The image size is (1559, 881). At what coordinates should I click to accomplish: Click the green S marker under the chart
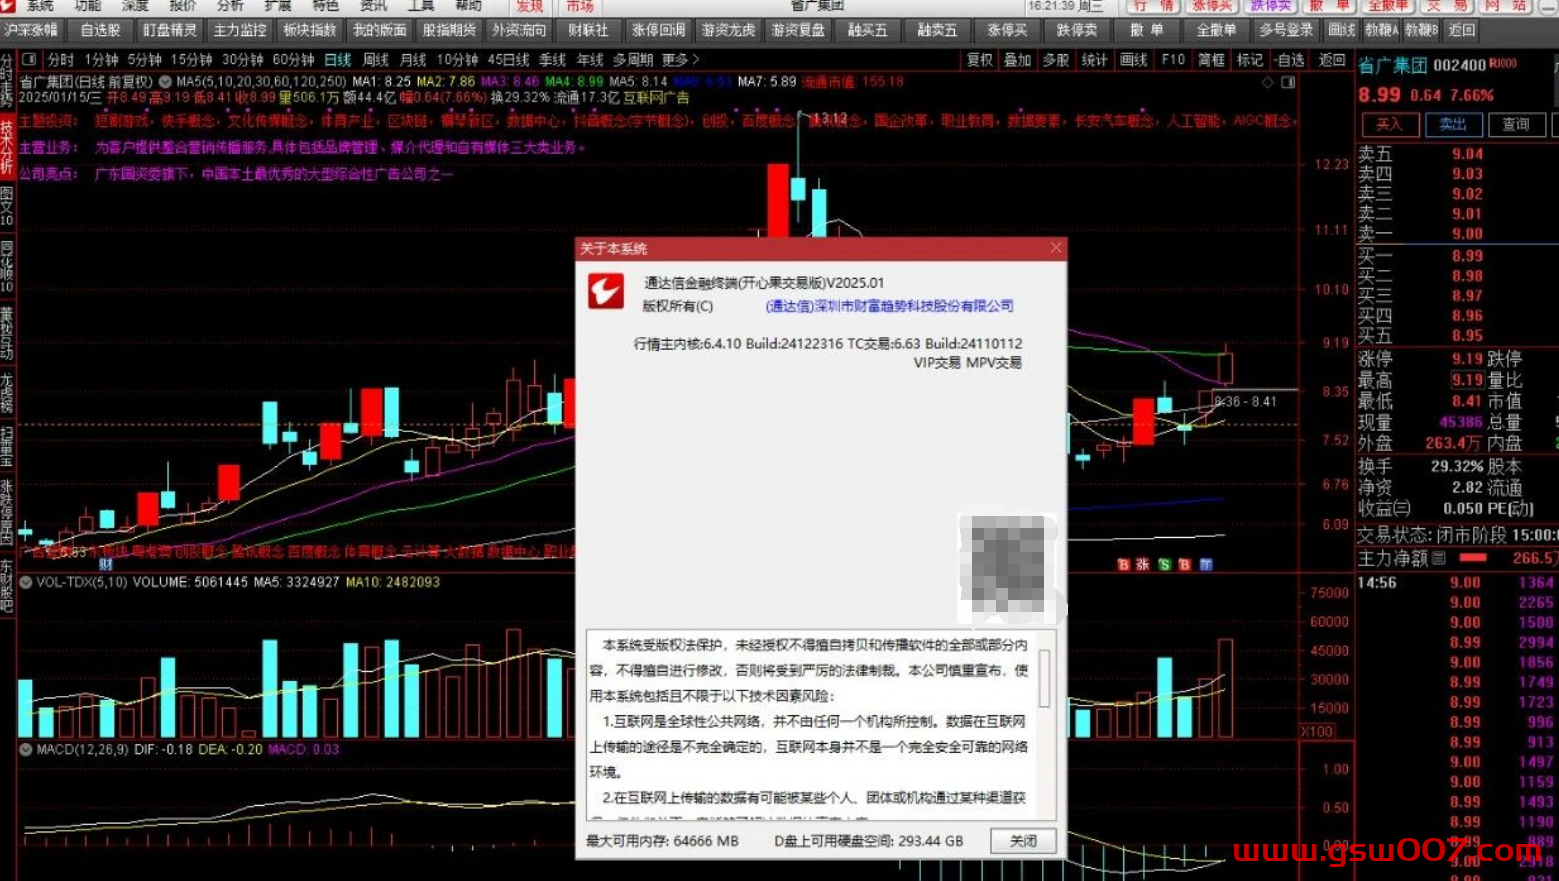[x=1164, y=565]
